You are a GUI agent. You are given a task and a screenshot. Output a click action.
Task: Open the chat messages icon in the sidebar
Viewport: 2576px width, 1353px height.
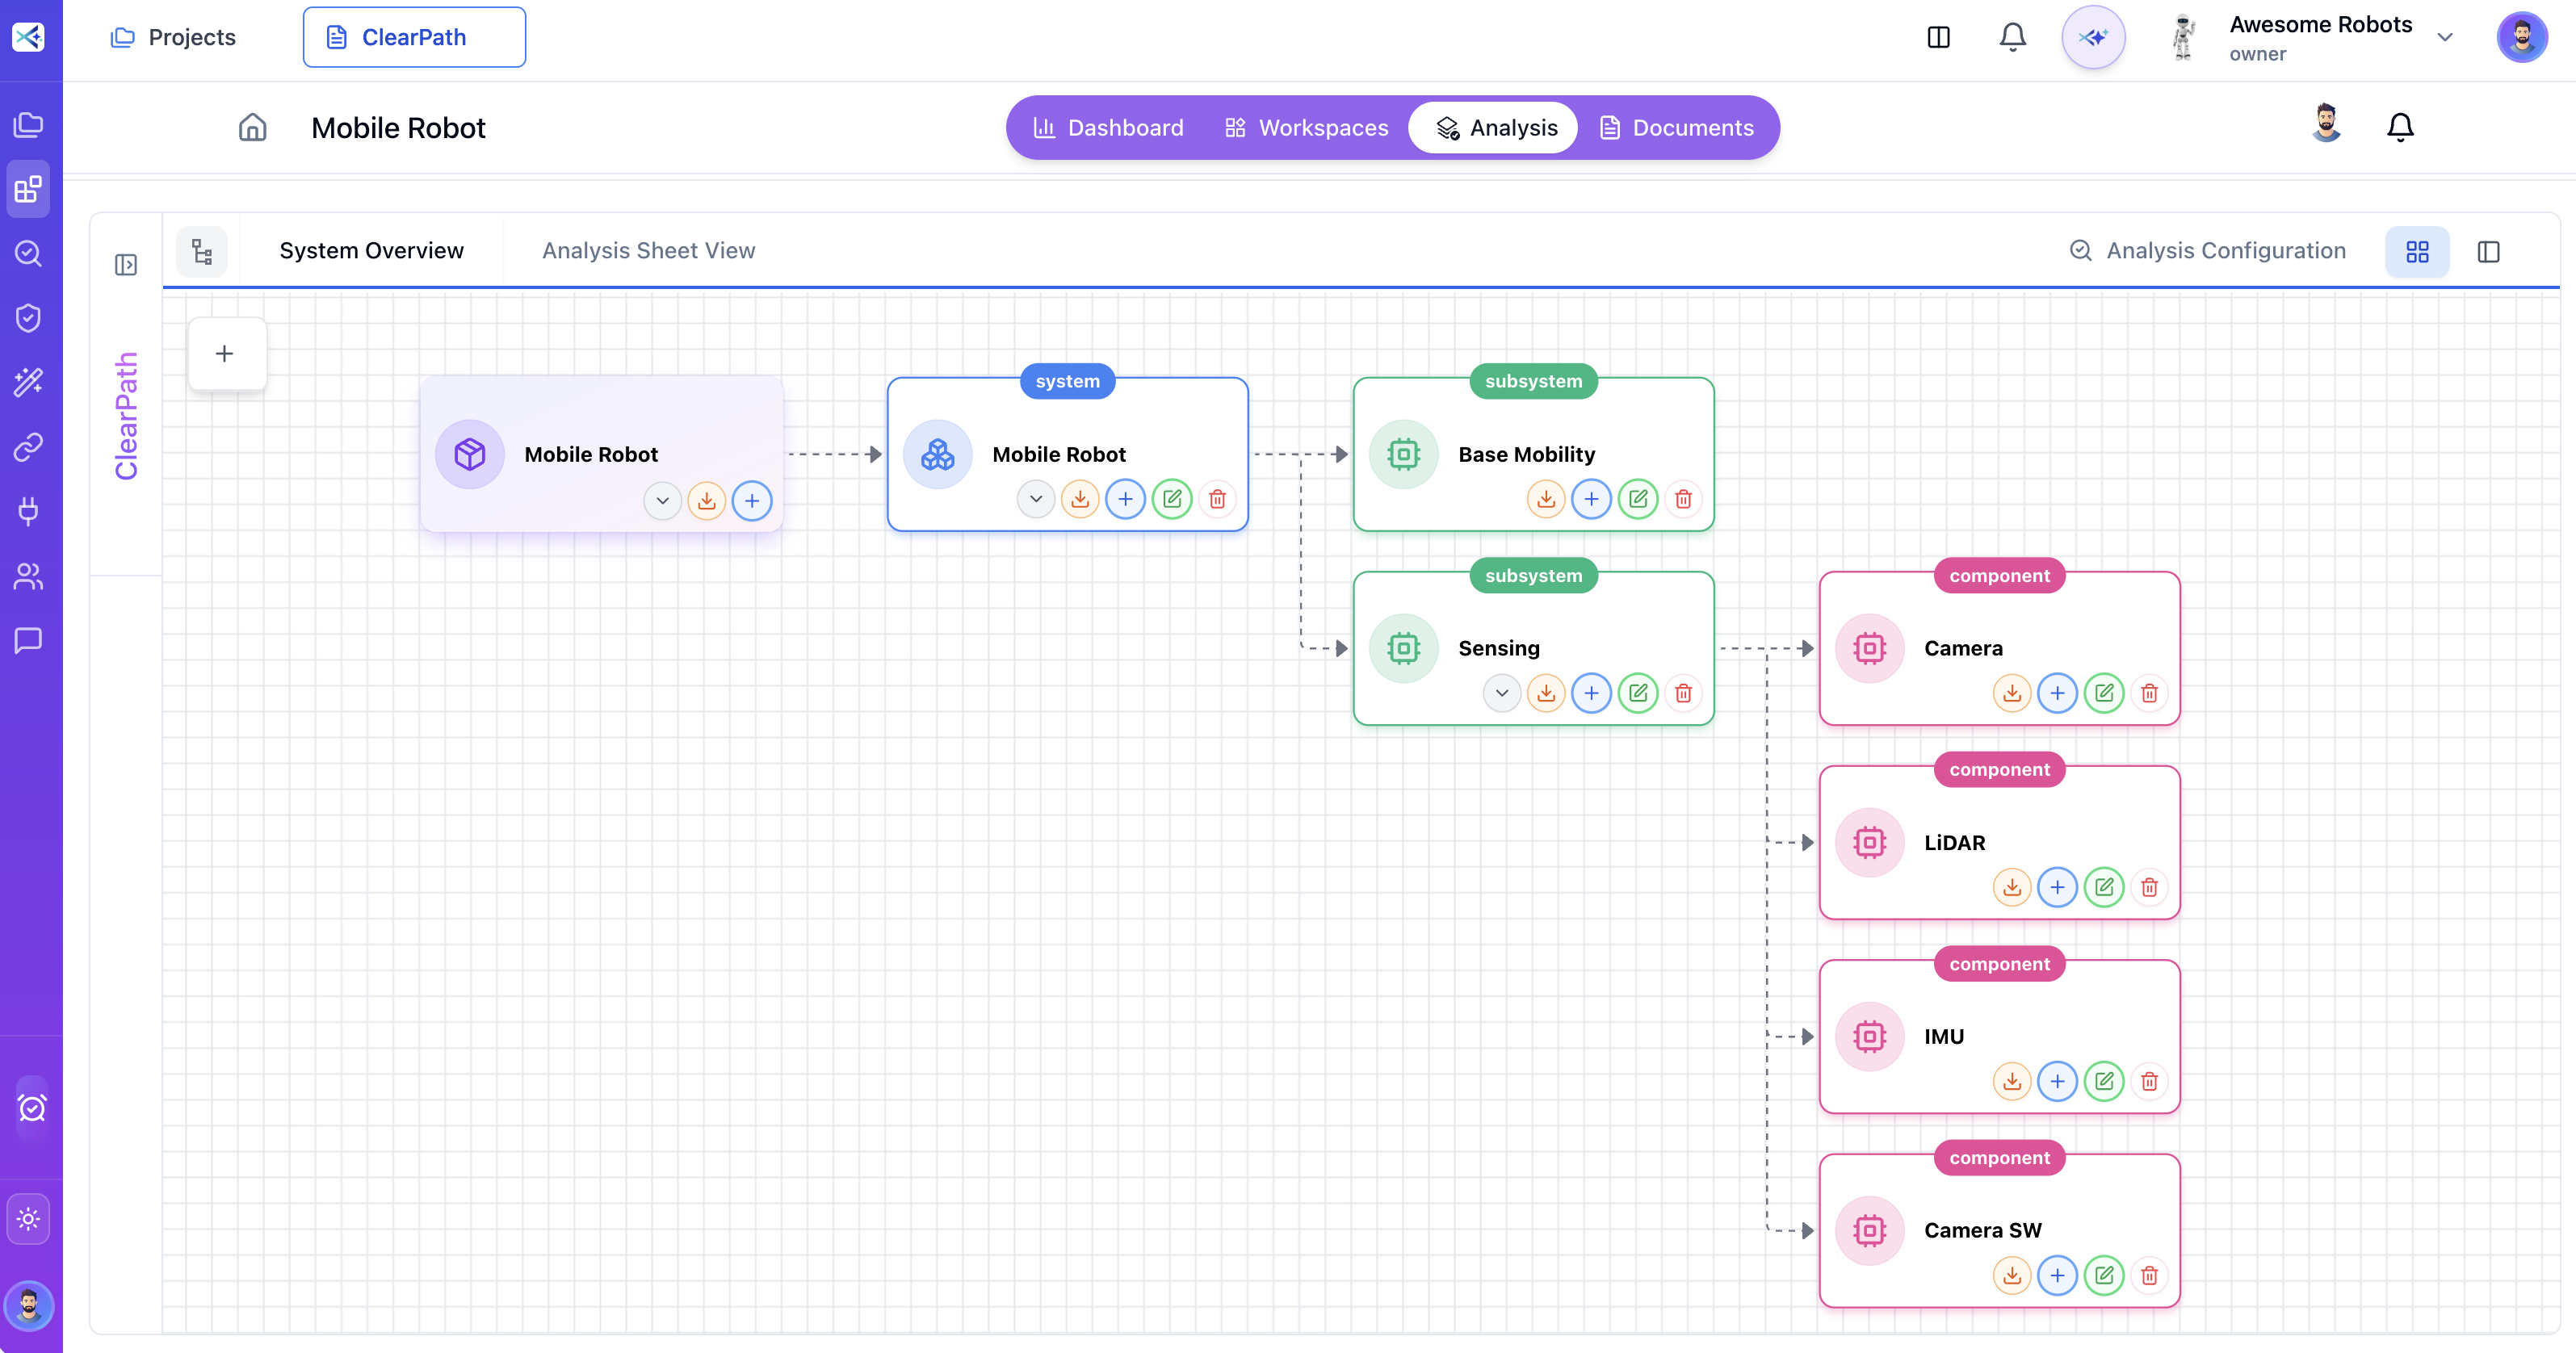click(28, 641)
